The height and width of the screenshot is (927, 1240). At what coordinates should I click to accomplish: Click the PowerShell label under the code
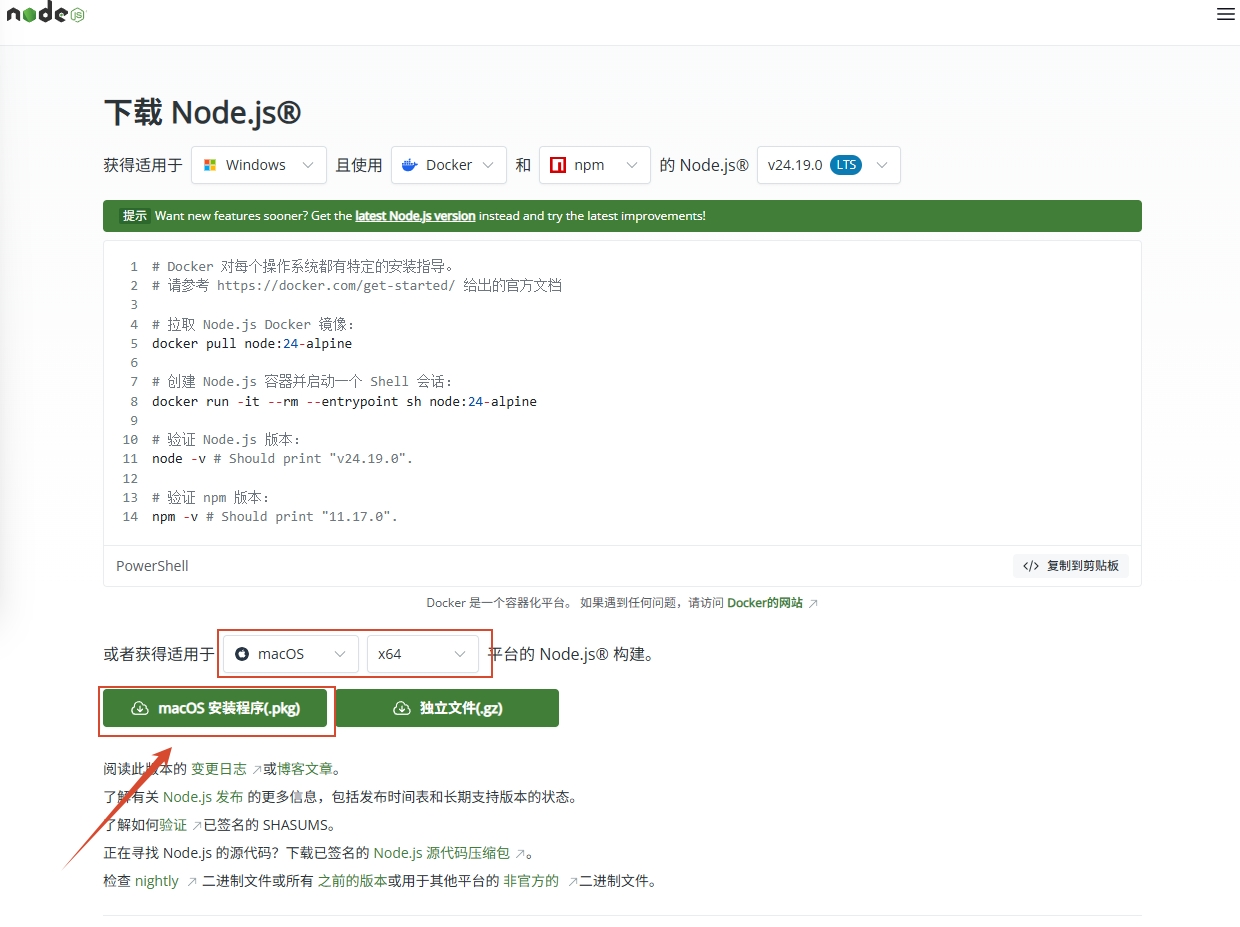152,566
